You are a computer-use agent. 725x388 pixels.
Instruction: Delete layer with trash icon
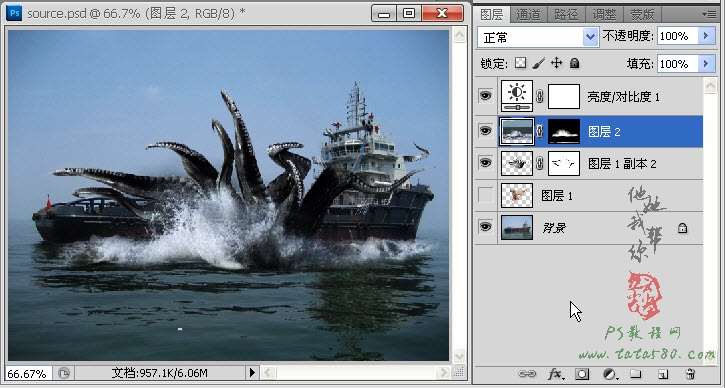pyautogui.click(x=690, y=374)
